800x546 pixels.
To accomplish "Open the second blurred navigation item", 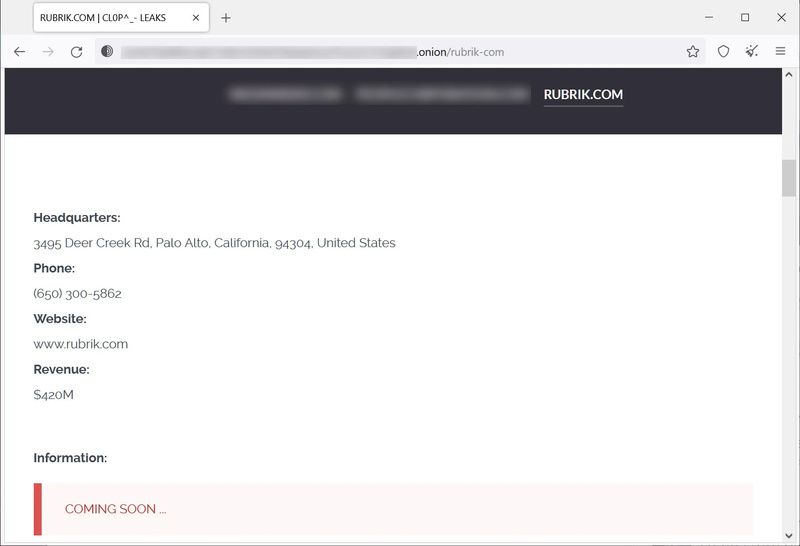I will [x=442, y=94].
